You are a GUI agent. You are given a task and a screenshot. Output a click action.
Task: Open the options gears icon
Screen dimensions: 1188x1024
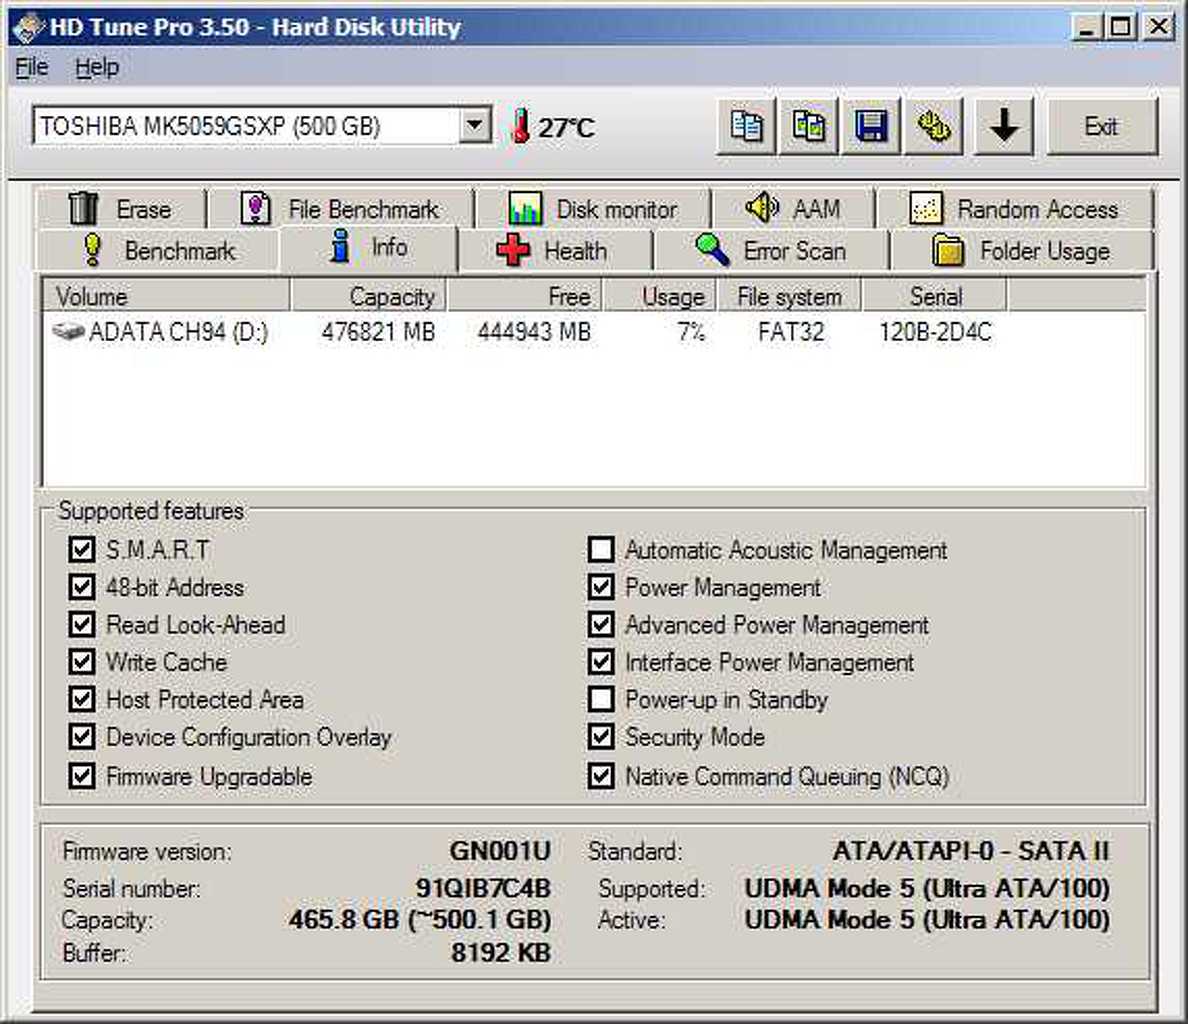934,126
